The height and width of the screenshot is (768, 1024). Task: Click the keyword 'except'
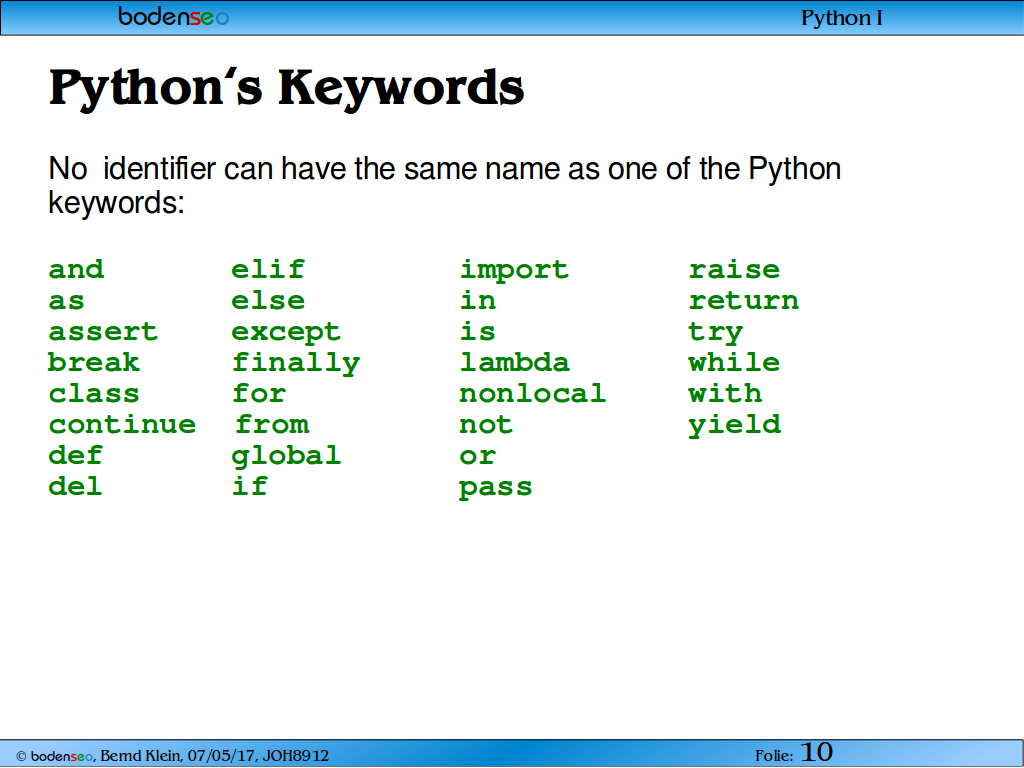[x=286, y=333]
